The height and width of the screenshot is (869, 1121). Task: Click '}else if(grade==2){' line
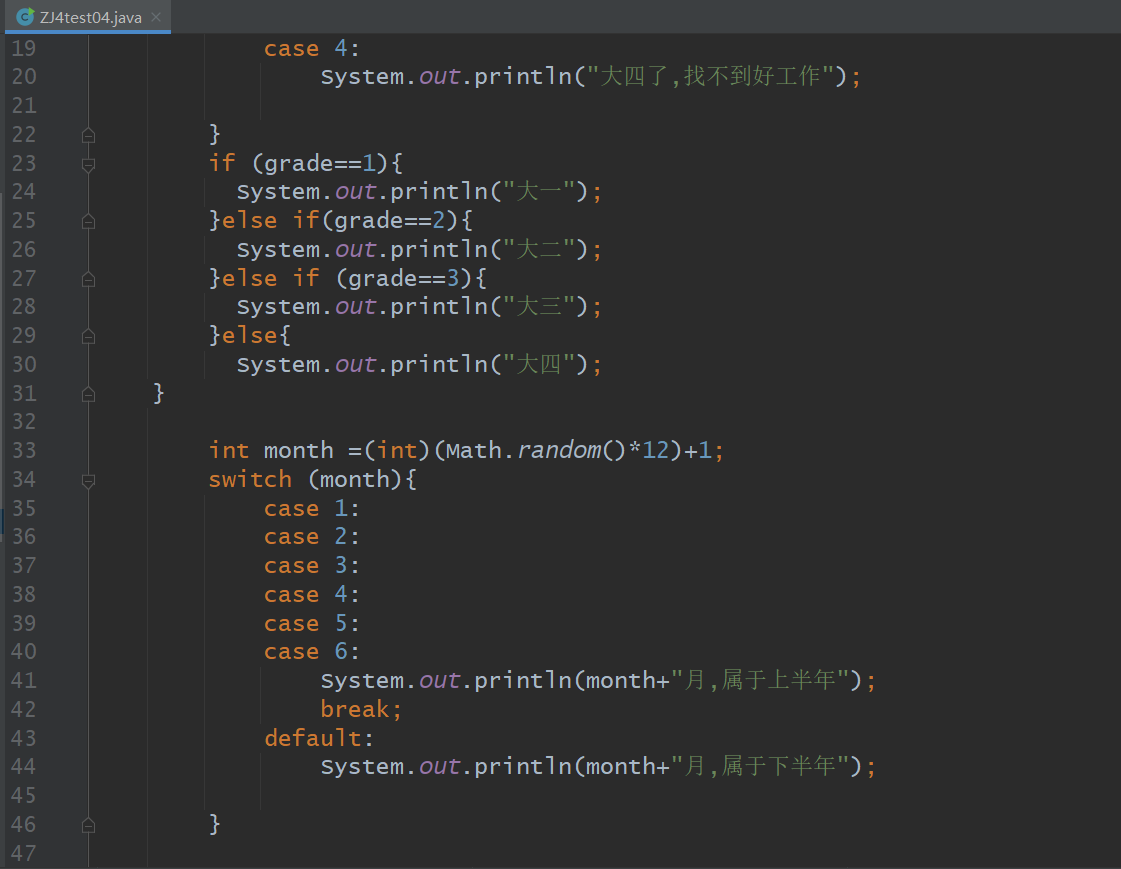[340, 221]
